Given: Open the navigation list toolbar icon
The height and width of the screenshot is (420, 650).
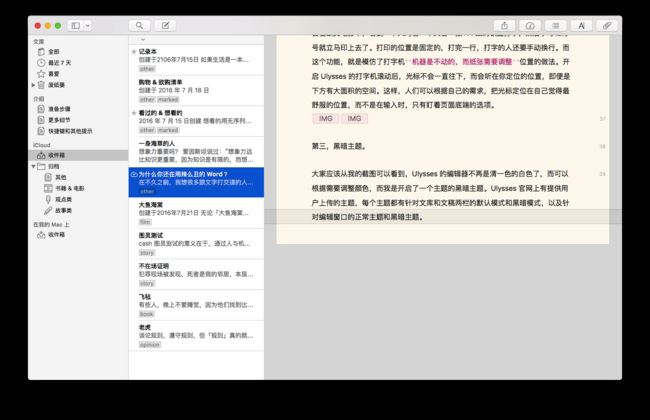Looking at the screenshot, I should [x=556, y=26].
